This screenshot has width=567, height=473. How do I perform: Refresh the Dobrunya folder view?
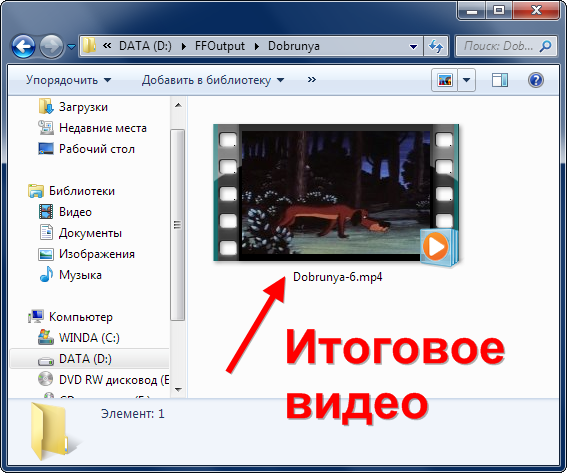click(x=436, y=46)
